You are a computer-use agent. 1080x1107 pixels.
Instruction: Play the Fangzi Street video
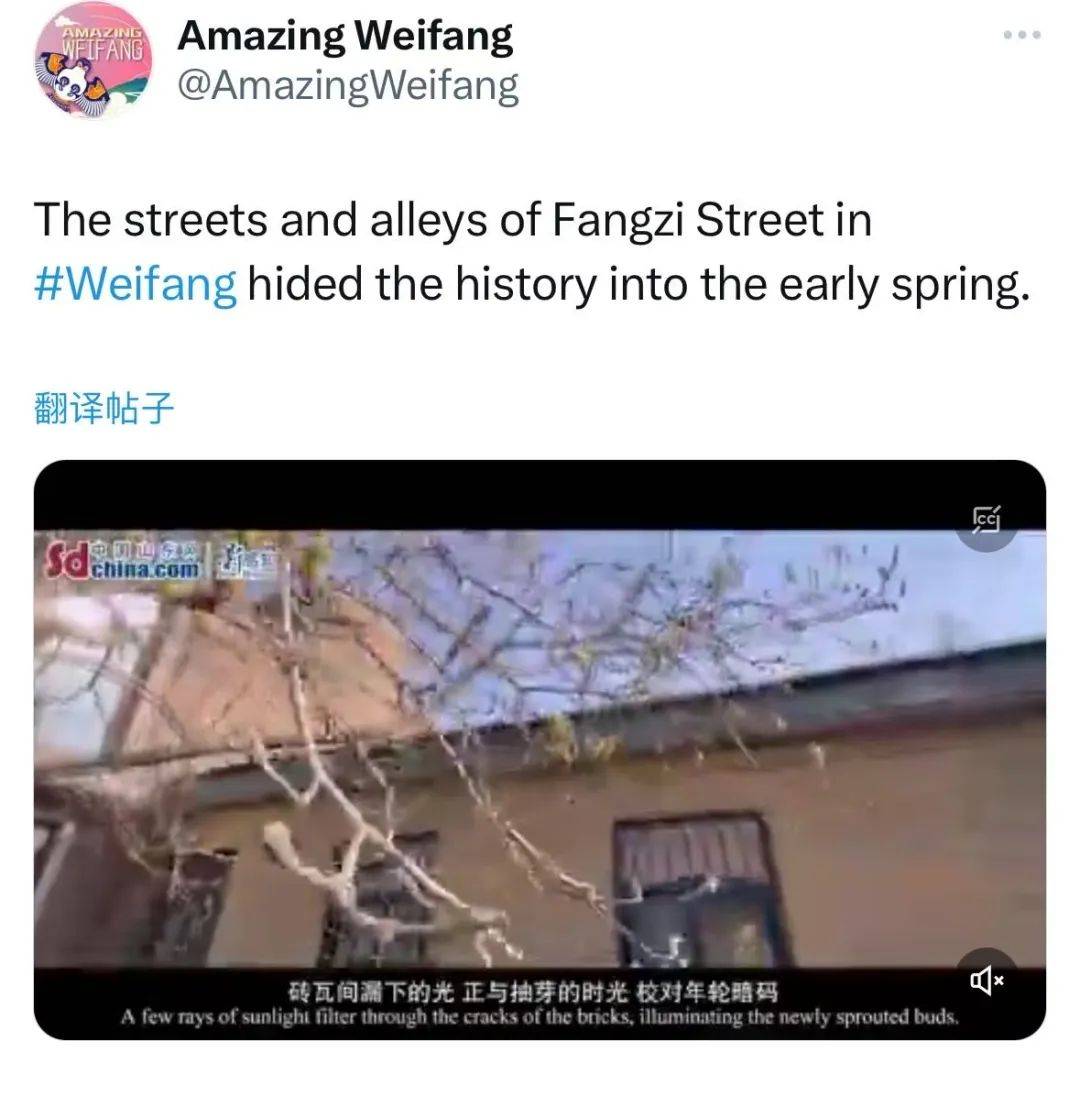tap(540, 749)
